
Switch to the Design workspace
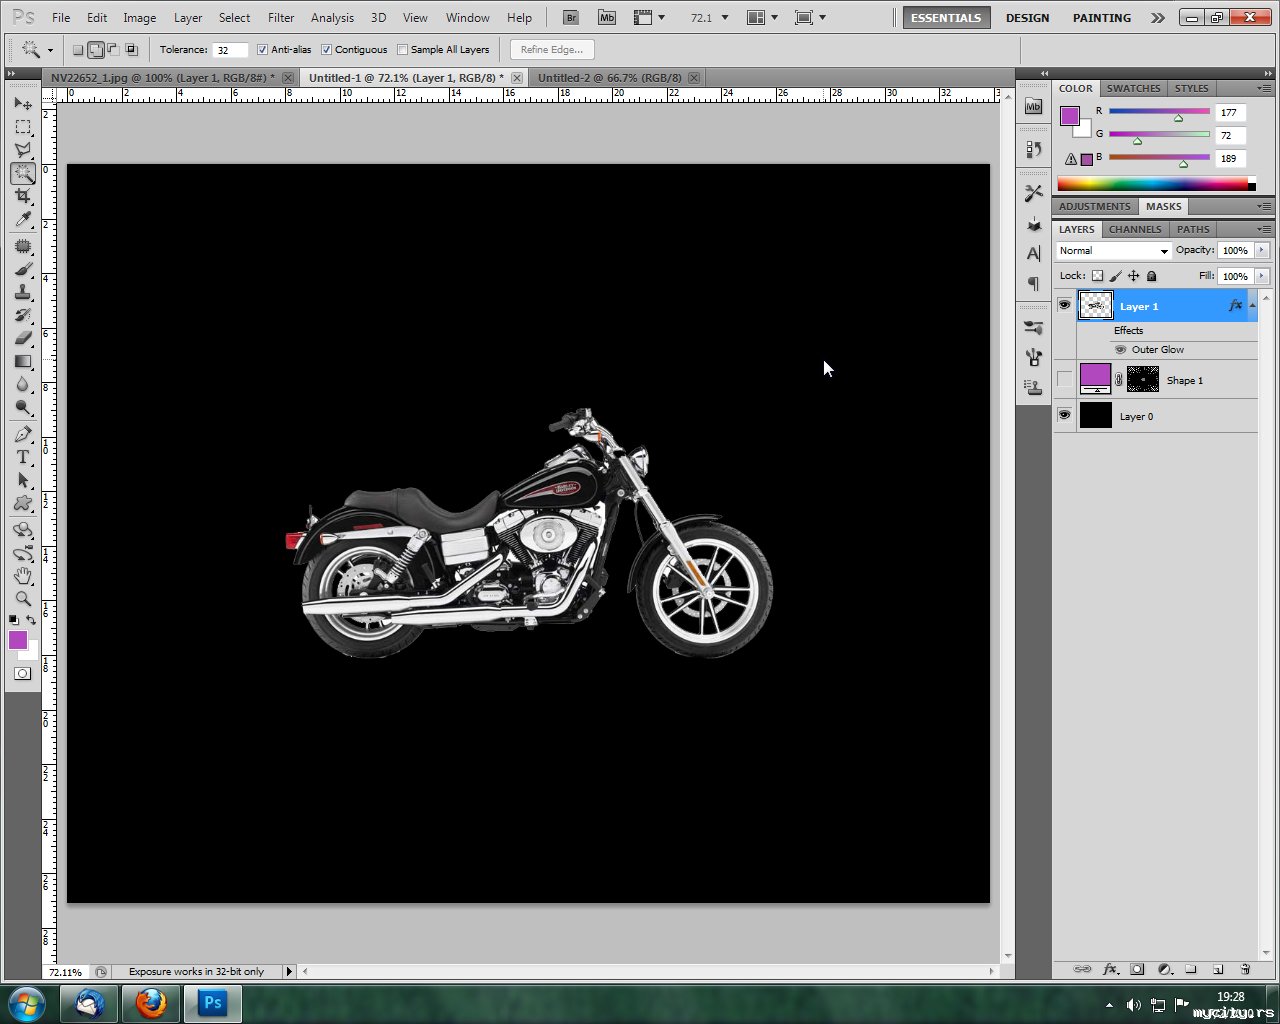click(1027, 18)
